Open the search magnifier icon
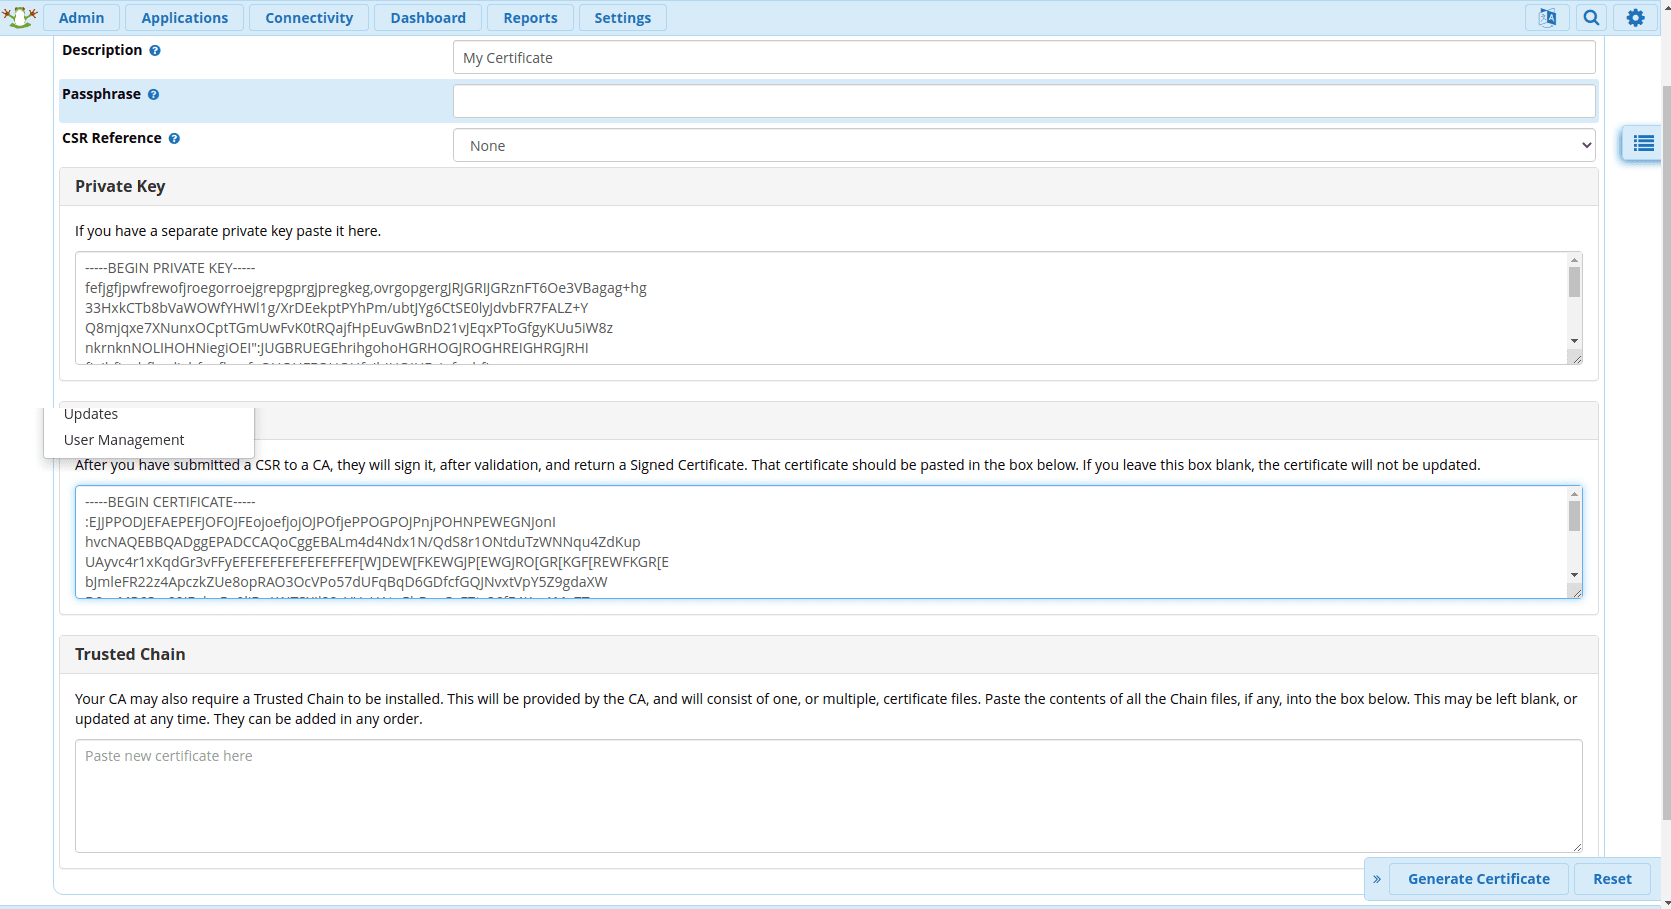Image resolution: width=1671 pixels, height=909 pixels. click(1591, 18)
